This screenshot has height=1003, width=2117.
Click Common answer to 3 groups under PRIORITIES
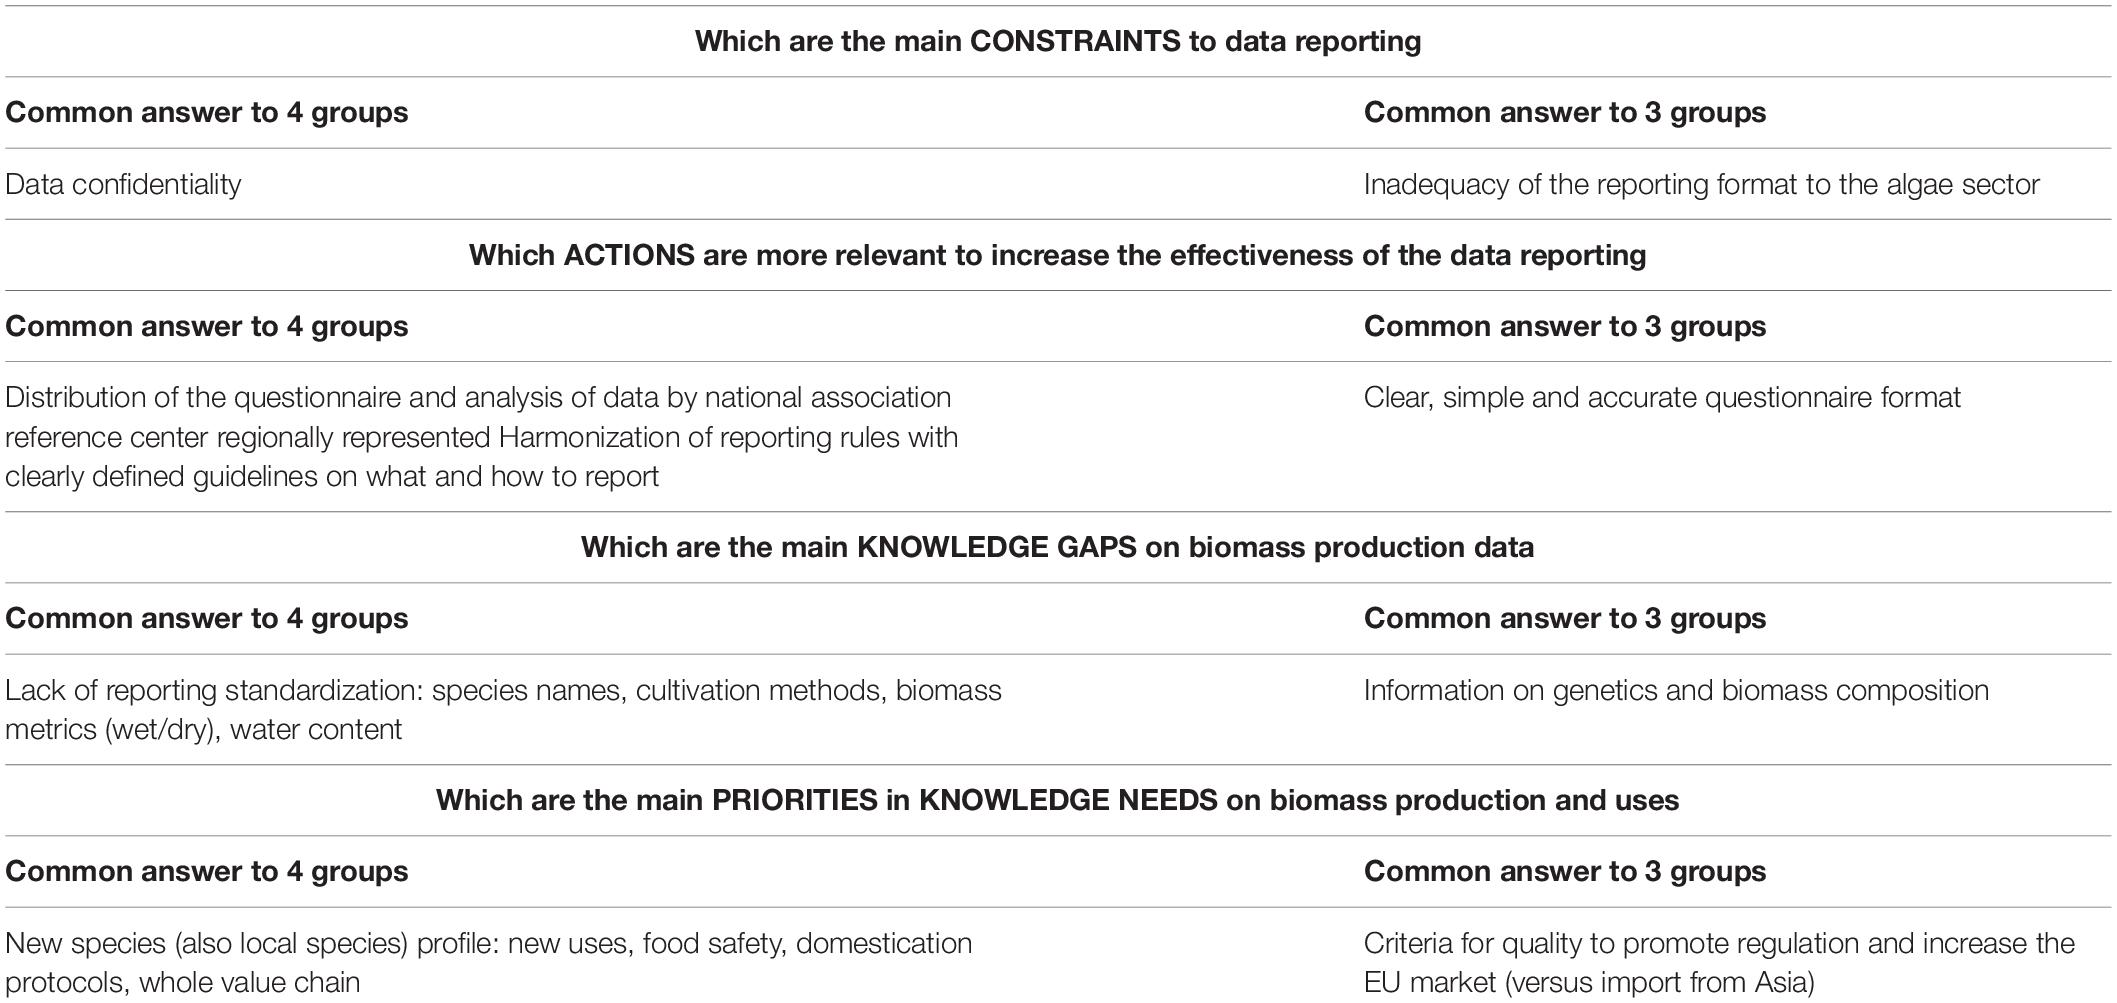1565,871
